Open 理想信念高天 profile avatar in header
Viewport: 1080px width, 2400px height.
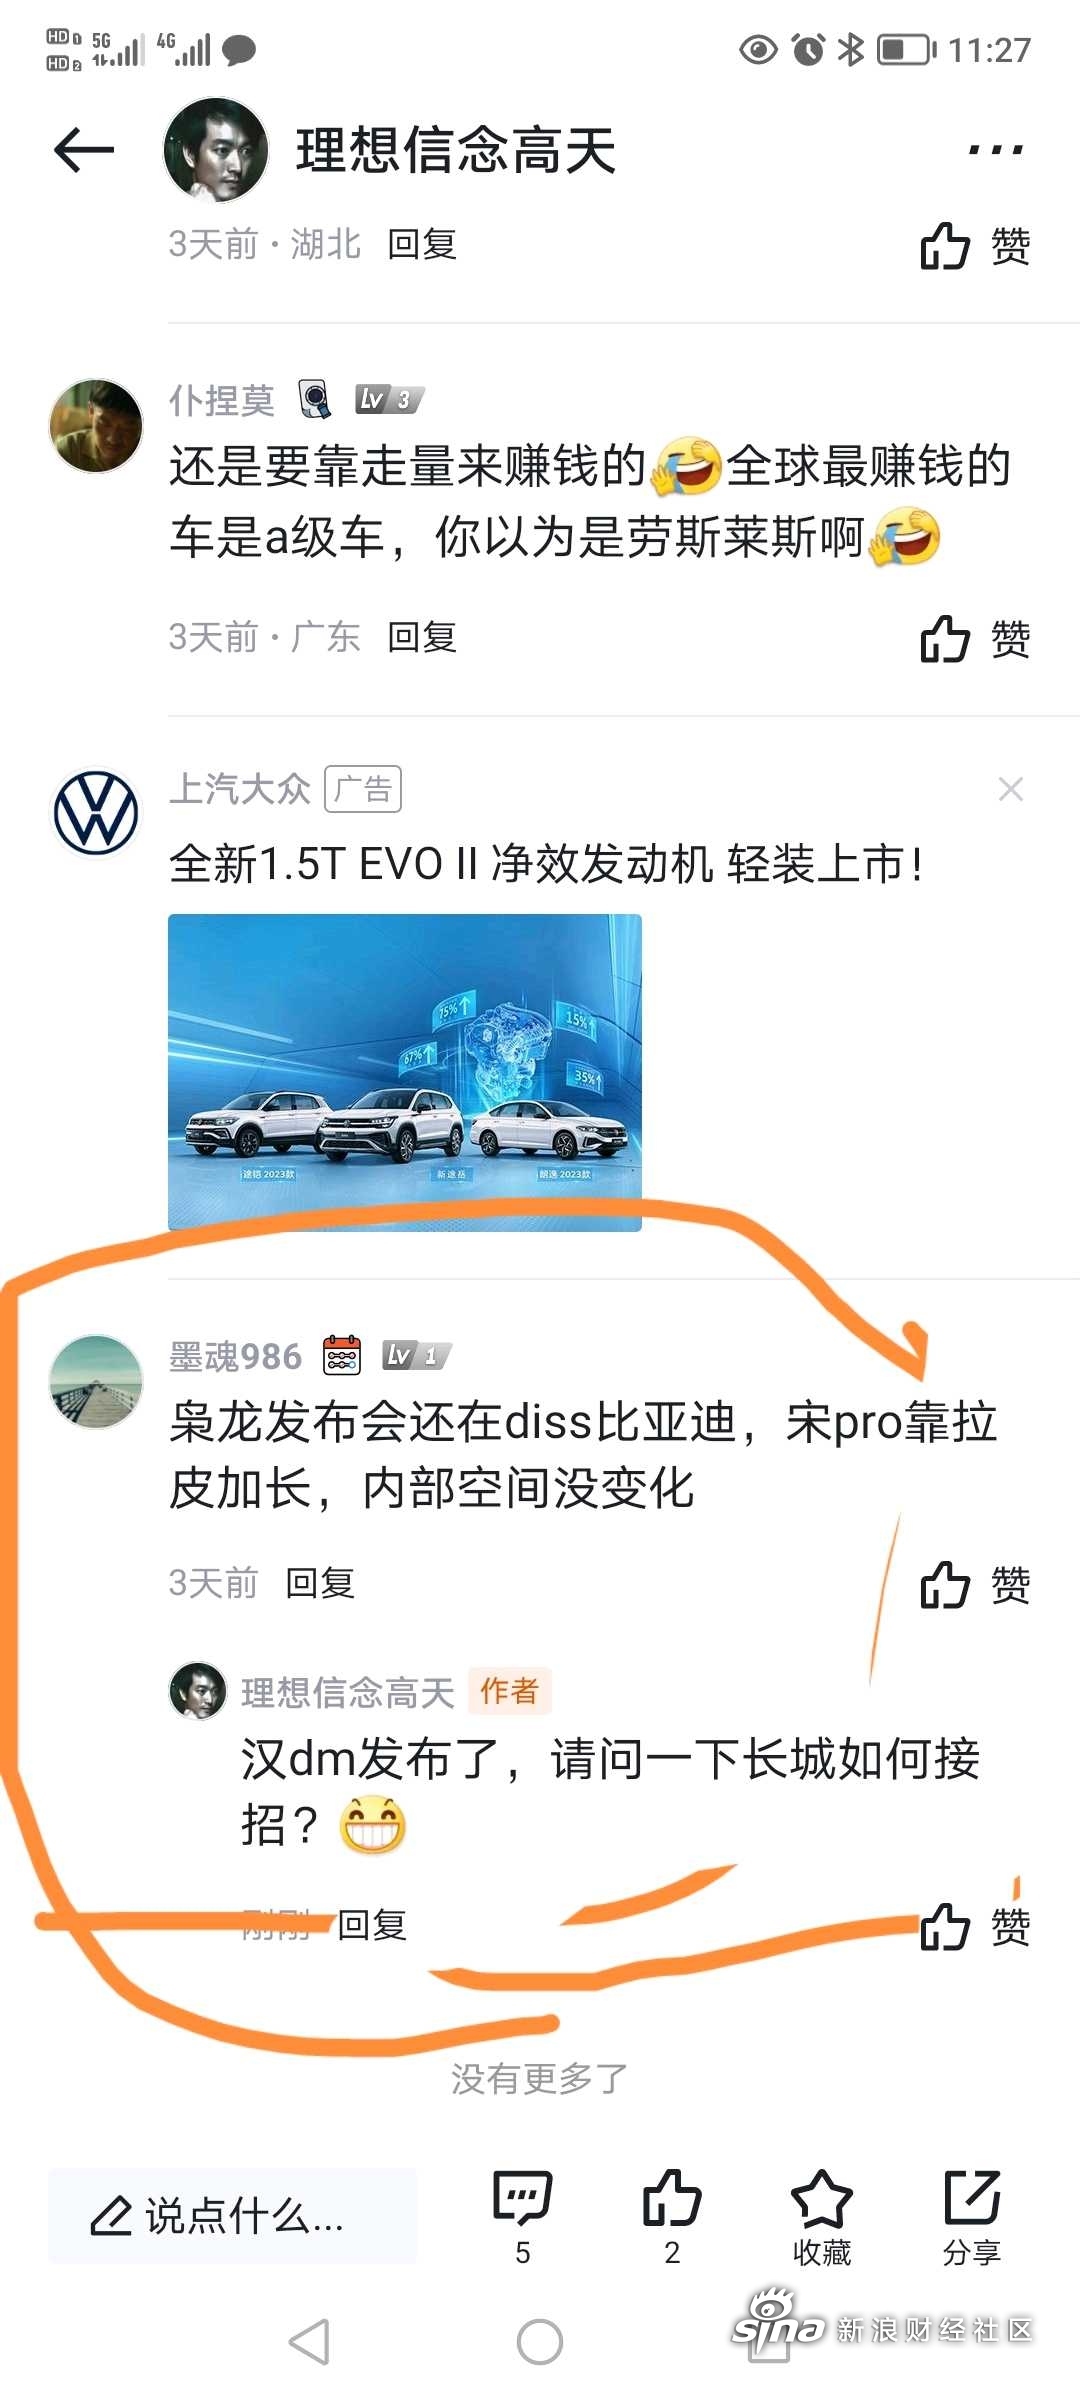[216, 150]
